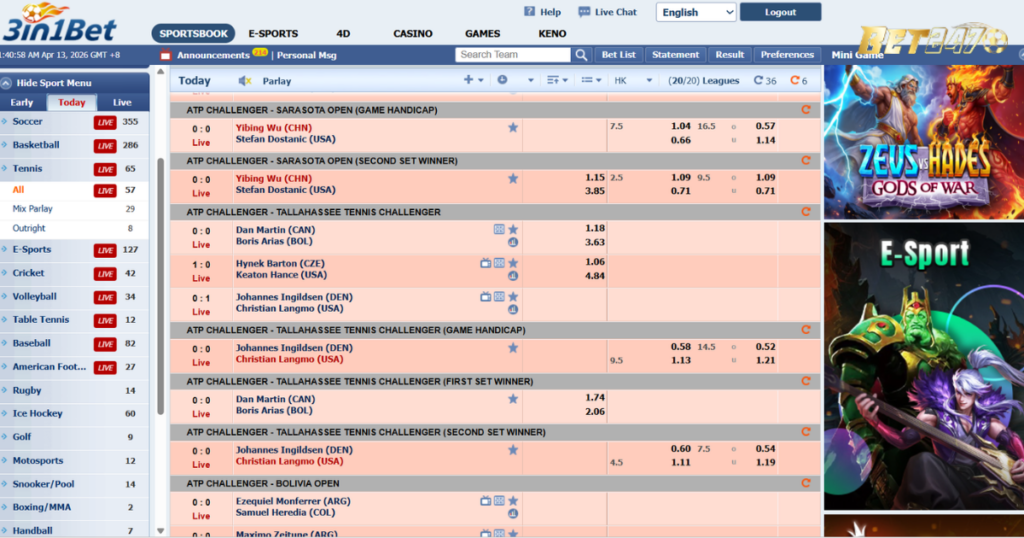Open stats icon for Monferrer vs Heredia
This screenshot has height=538, width=1024.
point(513,514)
